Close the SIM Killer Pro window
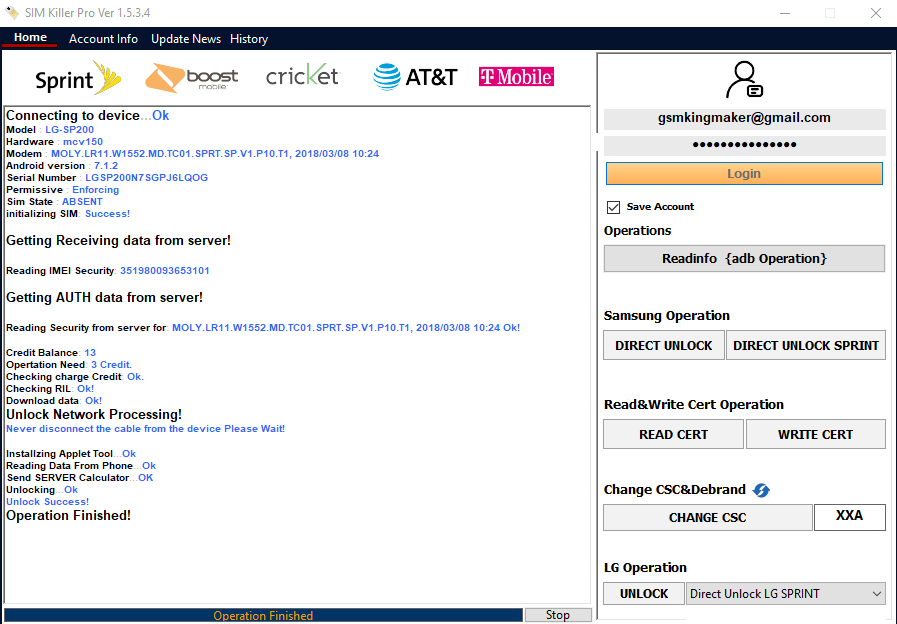 click(x=875, y=13)
